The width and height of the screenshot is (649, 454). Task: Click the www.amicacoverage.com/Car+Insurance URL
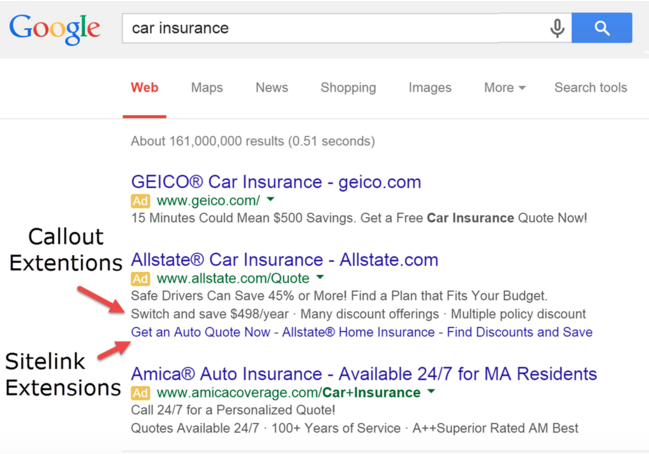288,393
